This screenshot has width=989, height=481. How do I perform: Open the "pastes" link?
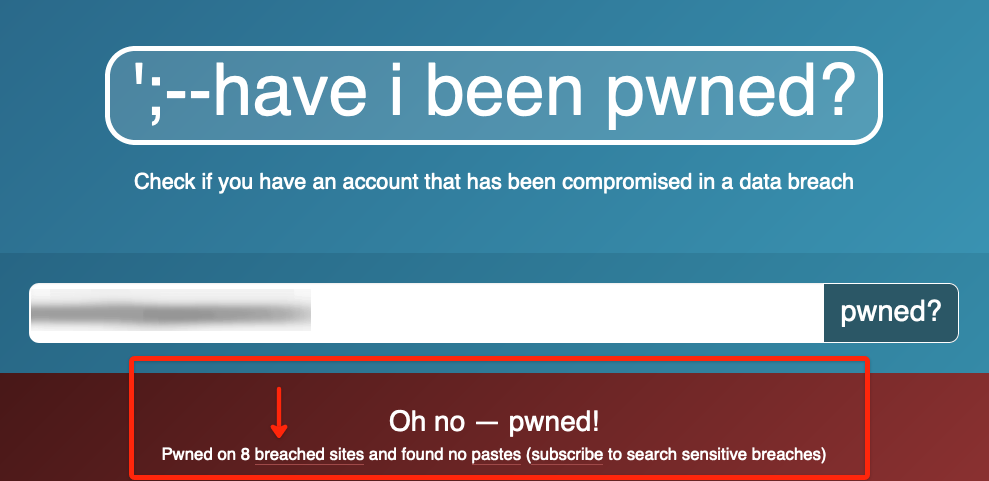pos(496,455)
